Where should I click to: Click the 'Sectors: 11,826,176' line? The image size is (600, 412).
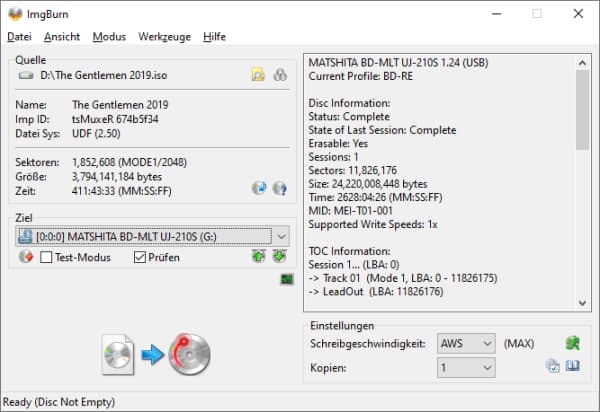pyautogui.click(x=353, y=170)
